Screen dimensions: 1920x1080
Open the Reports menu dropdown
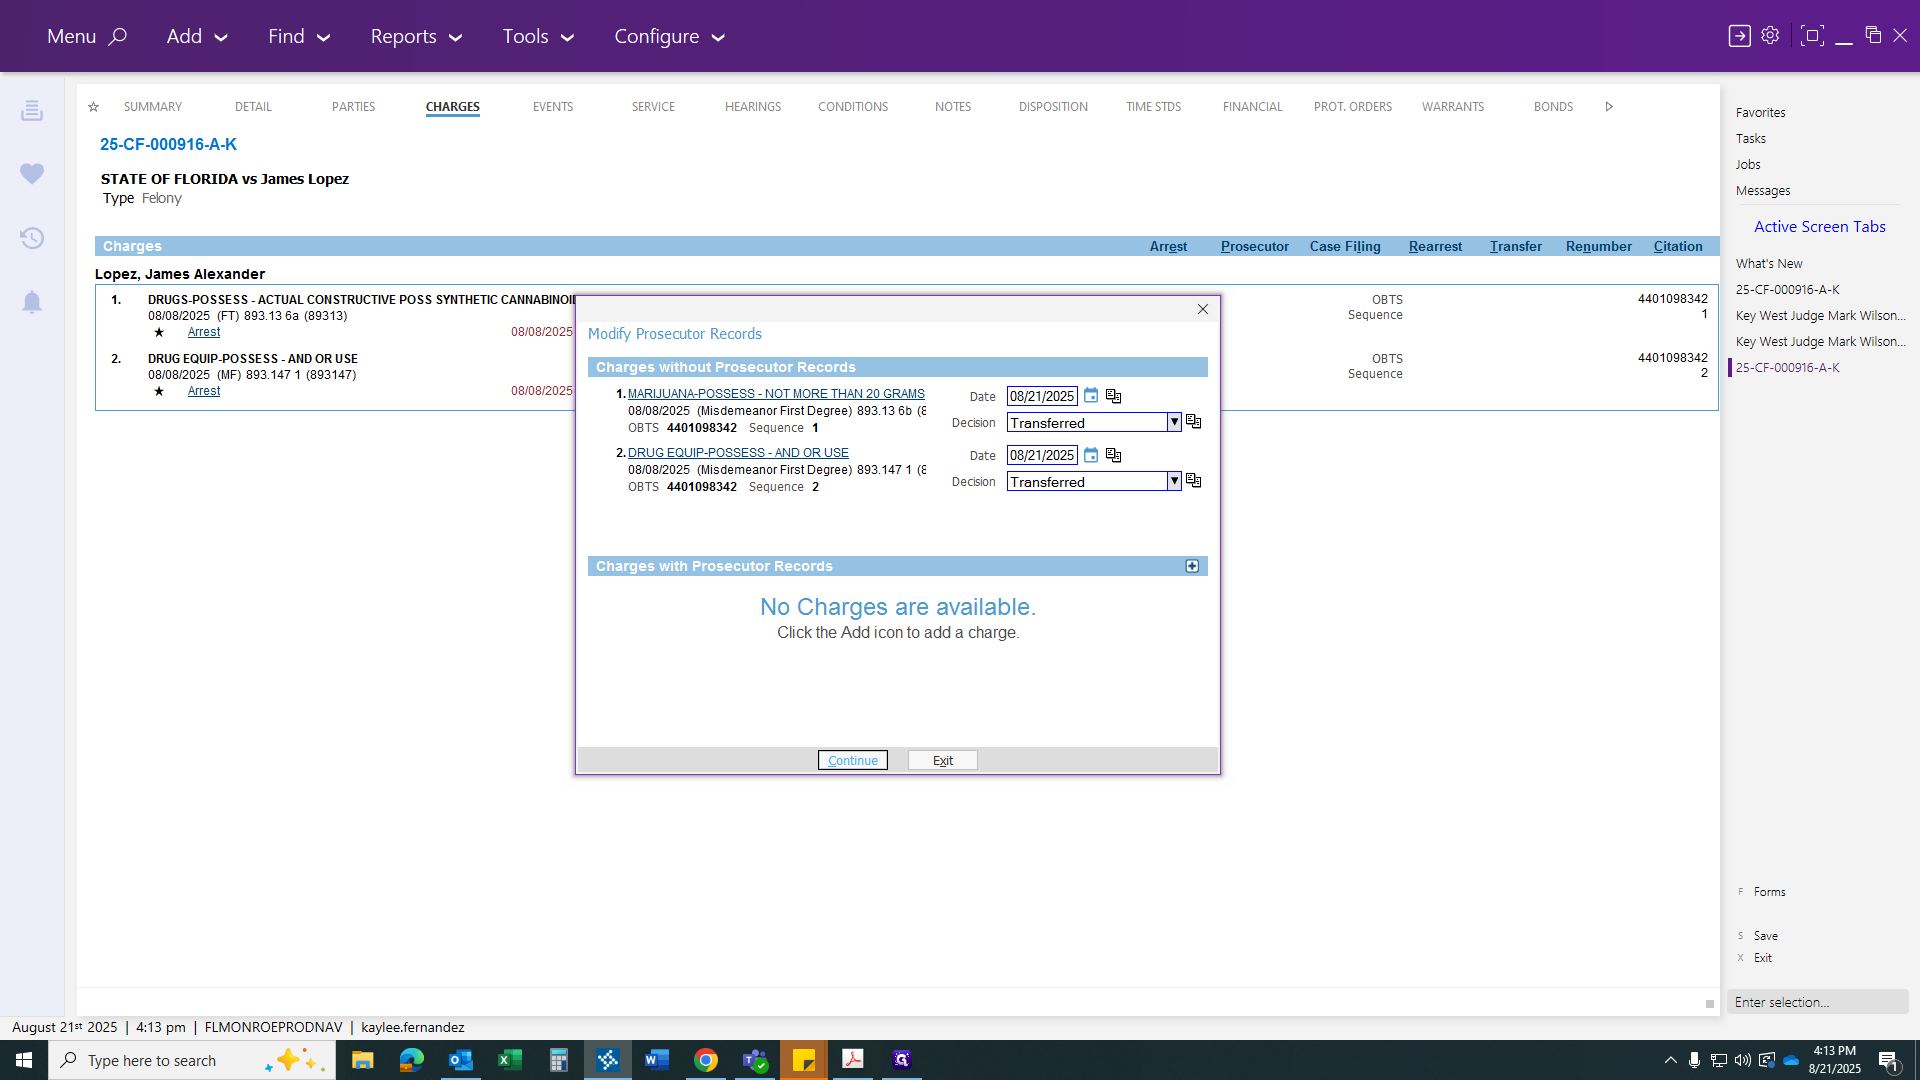pyautogui.click(x=416, y=36)
